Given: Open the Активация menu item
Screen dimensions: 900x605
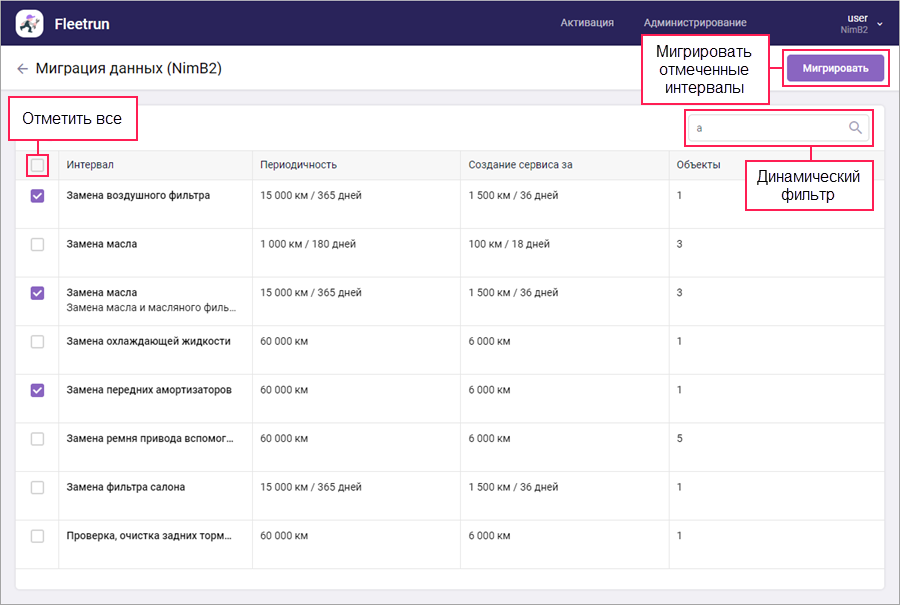Looking at the screenshot, I should coord(587,23).
